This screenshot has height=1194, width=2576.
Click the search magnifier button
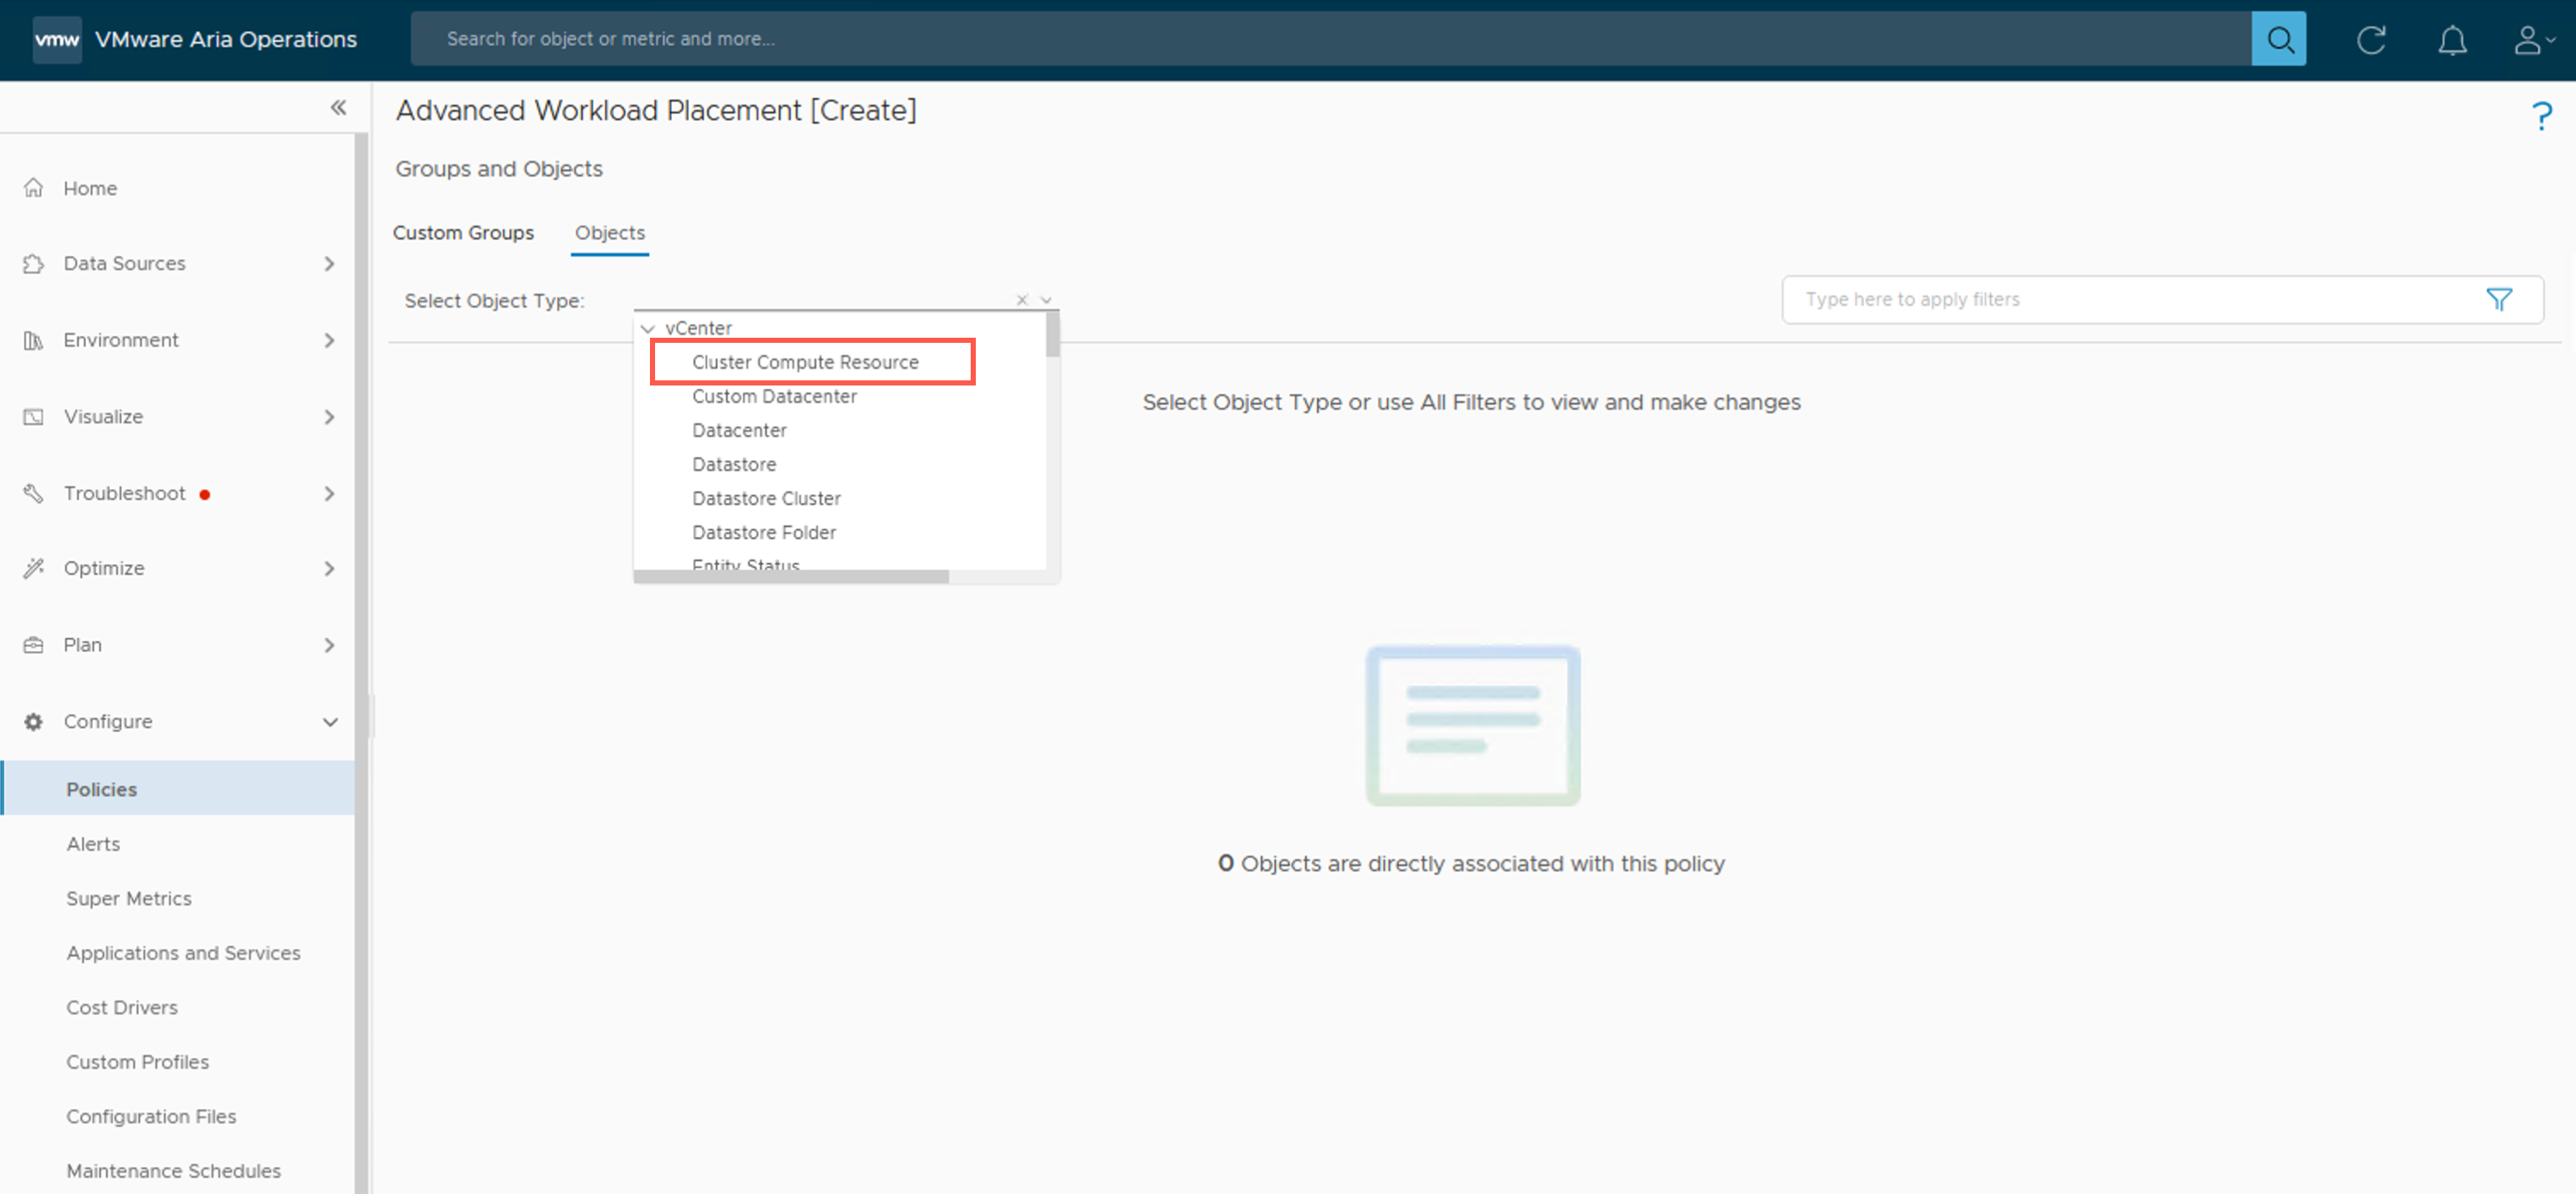[x=2278, y=39]
